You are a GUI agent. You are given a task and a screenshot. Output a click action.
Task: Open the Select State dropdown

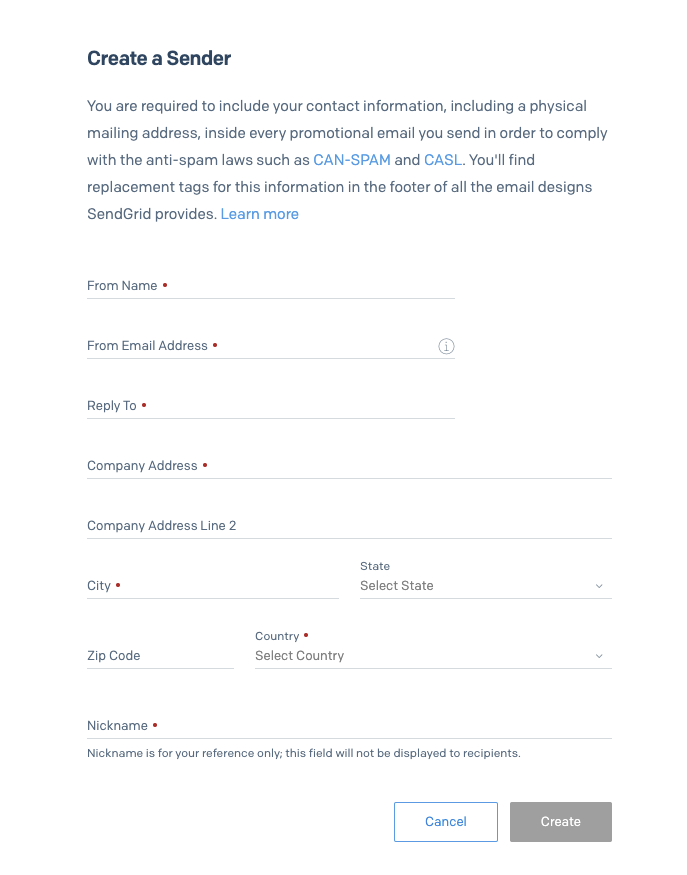(x=486, y=585)
